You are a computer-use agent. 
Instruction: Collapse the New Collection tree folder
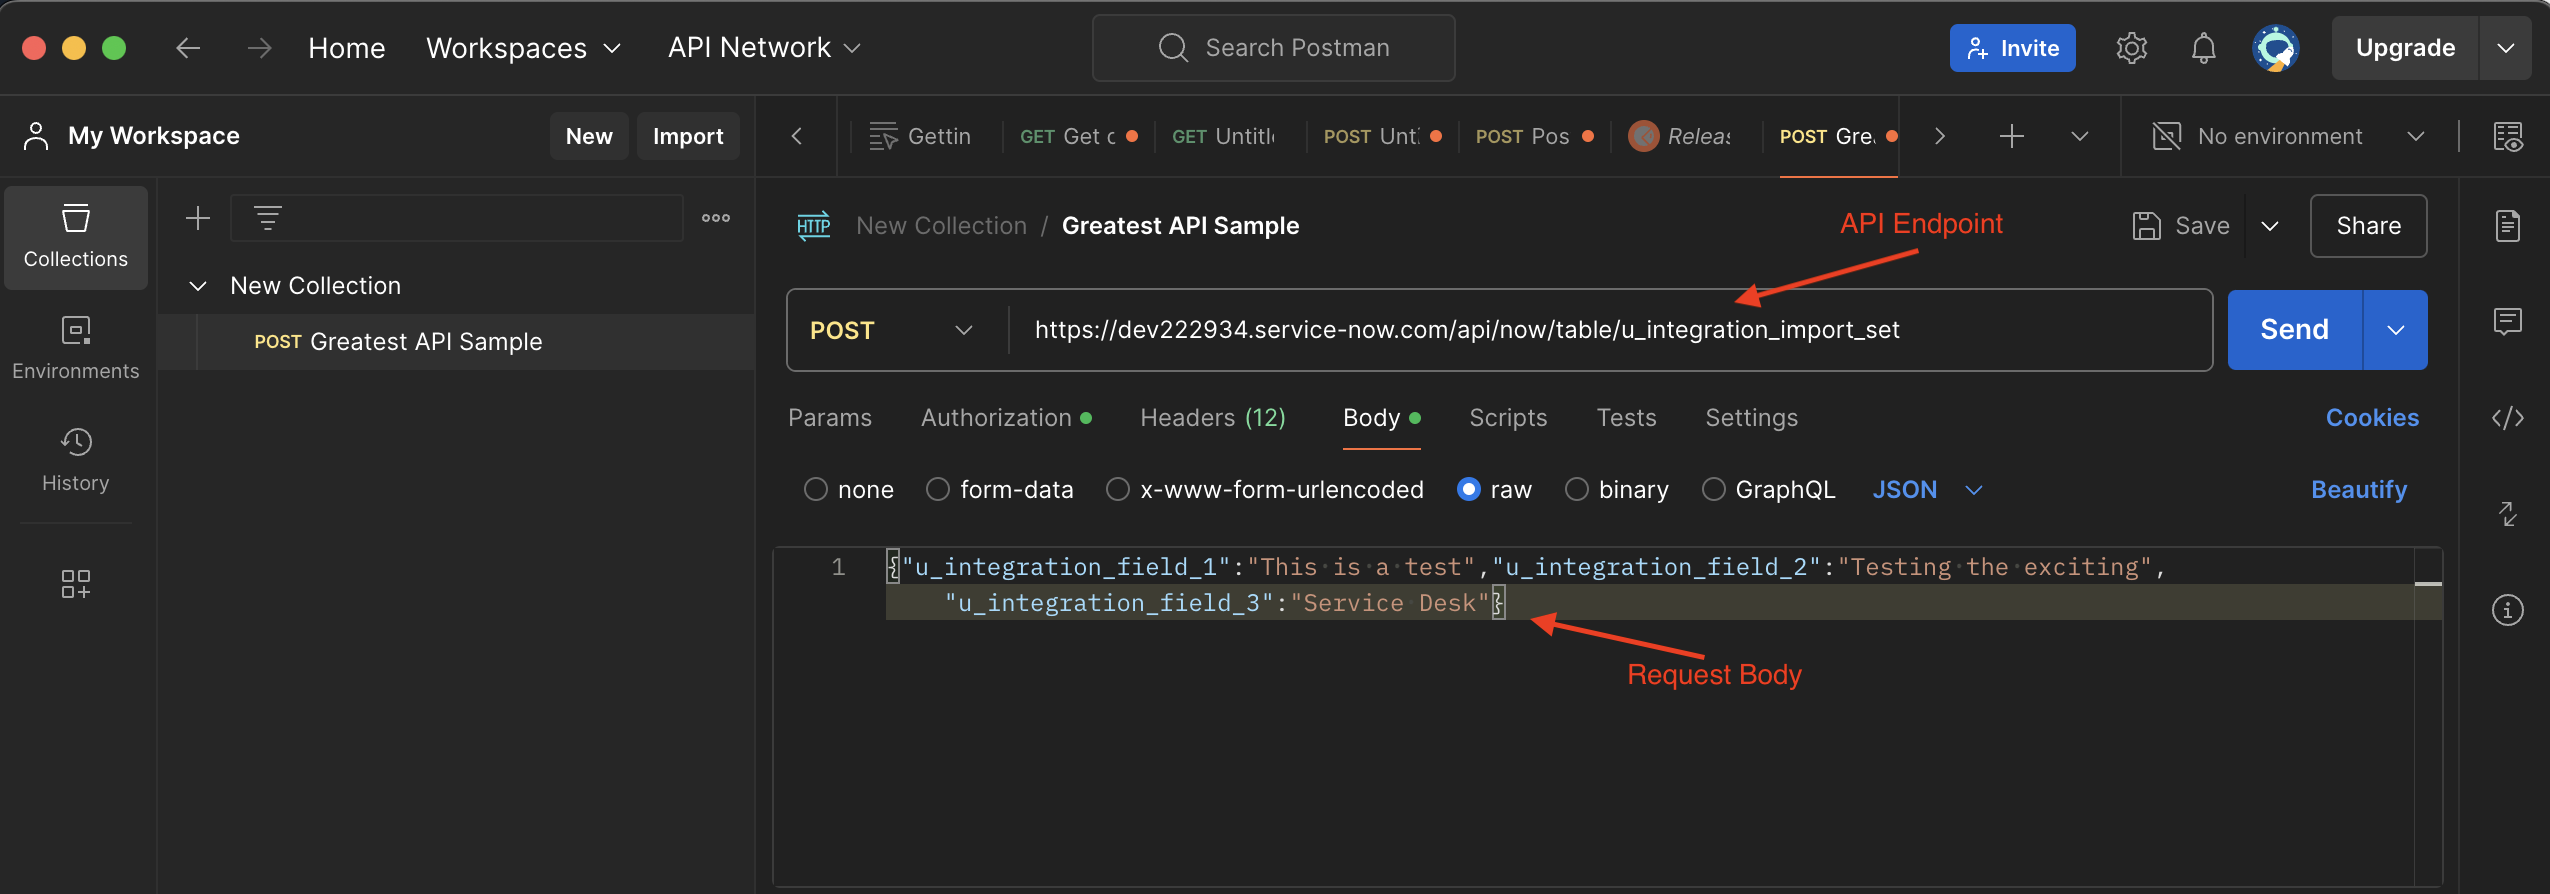[198, 286]
